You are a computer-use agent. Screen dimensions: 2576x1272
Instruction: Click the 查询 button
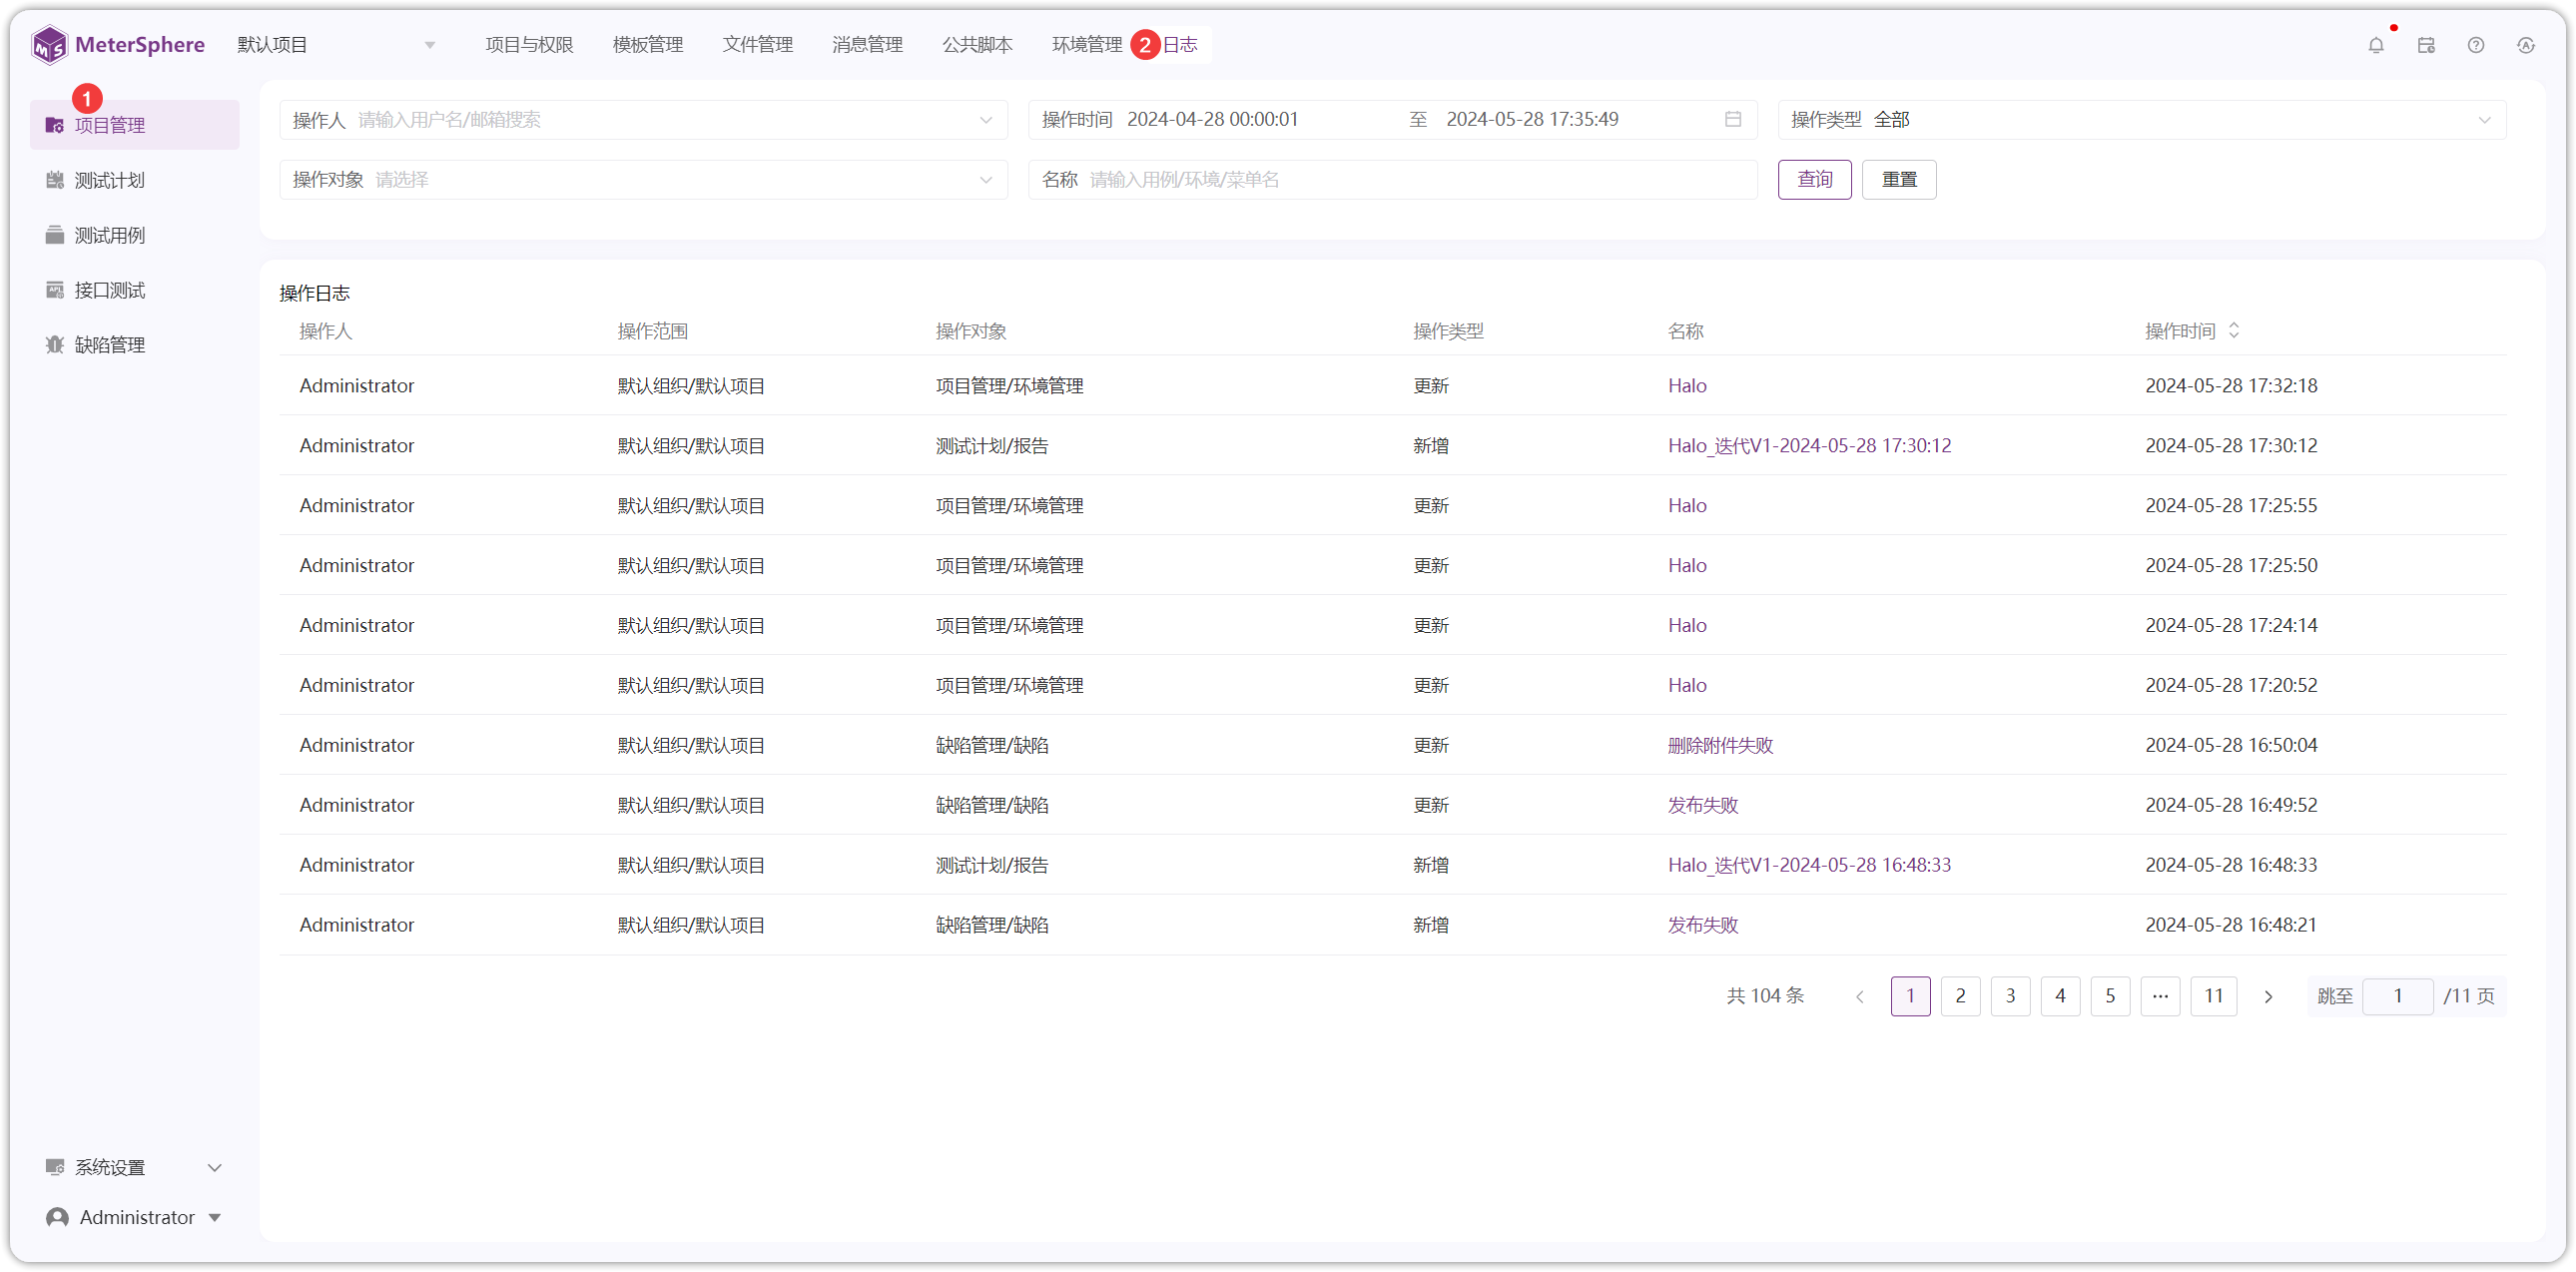click(1815, 180)
